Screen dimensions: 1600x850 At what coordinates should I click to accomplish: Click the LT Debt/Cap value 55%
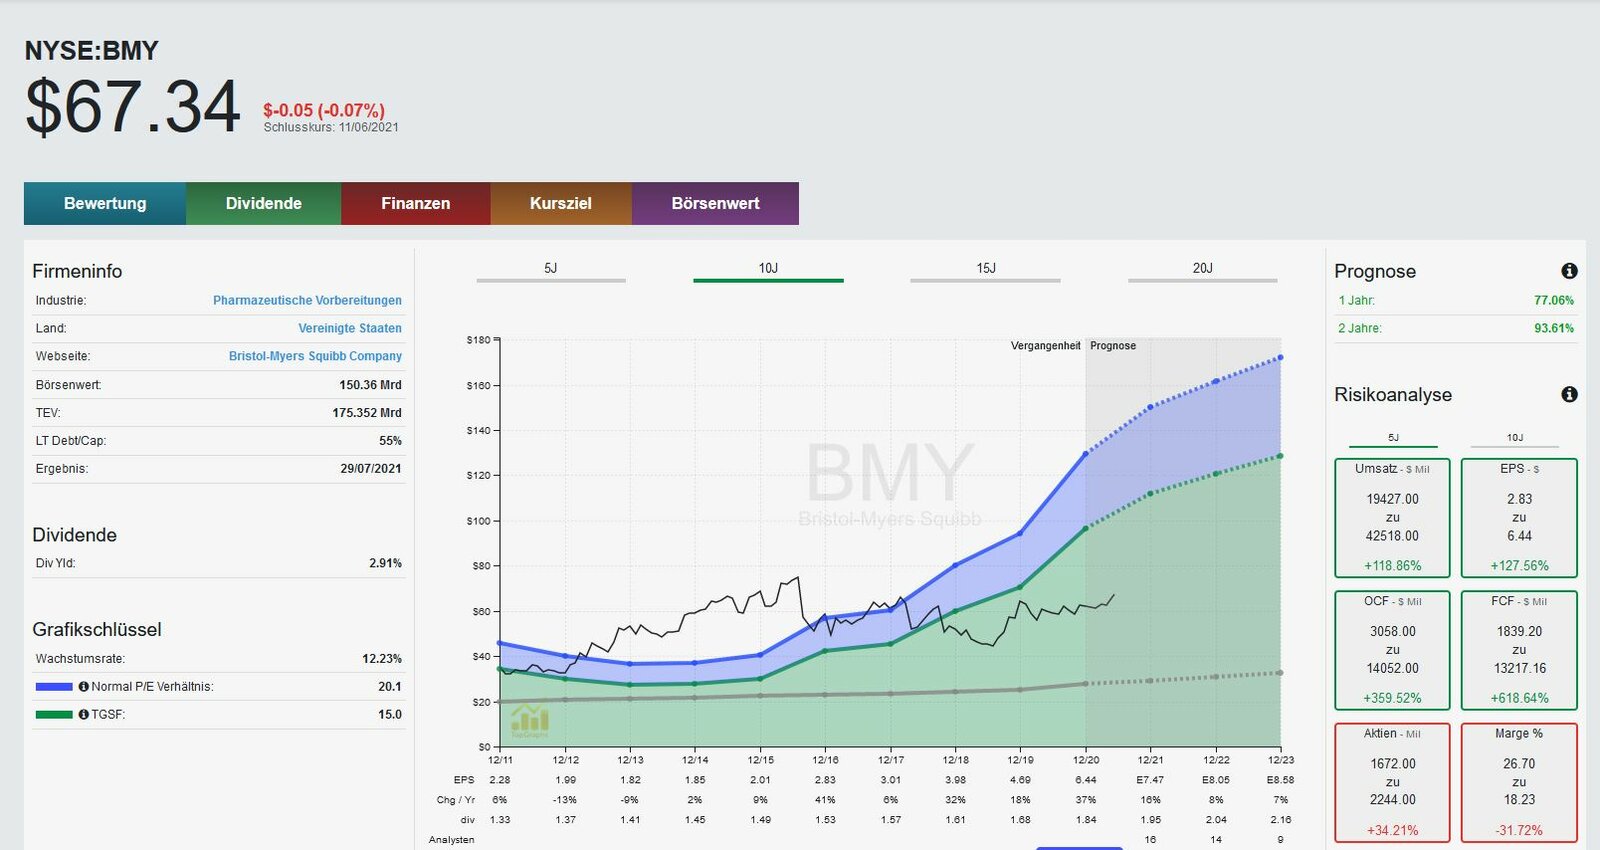point(390,441)
